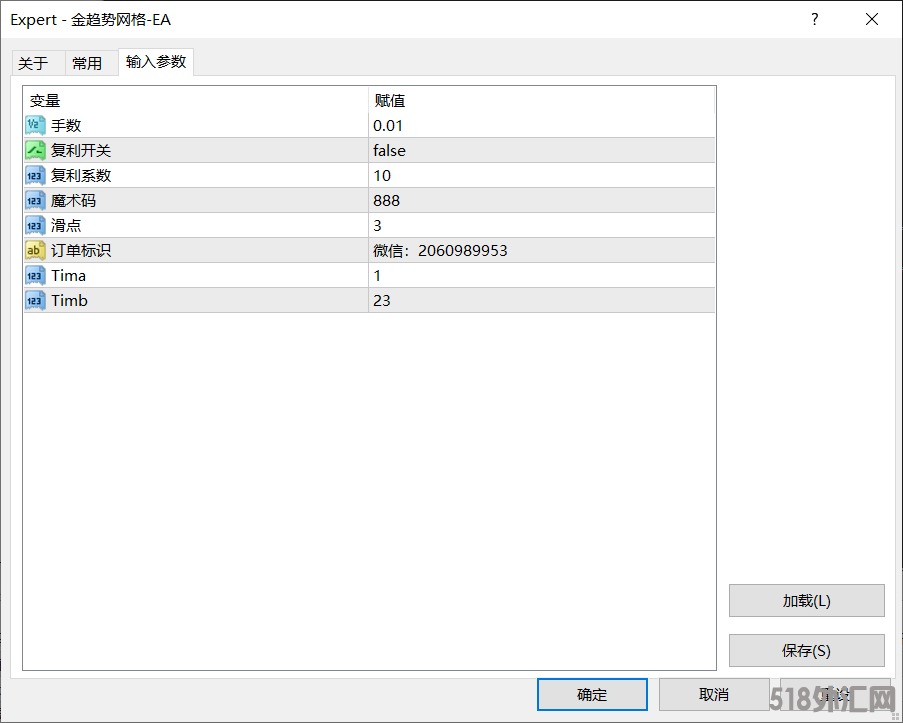Switch to the 常用 tab
Image resolution: width=903 pixels, height=723 pixels.
(x=92, y=63)
